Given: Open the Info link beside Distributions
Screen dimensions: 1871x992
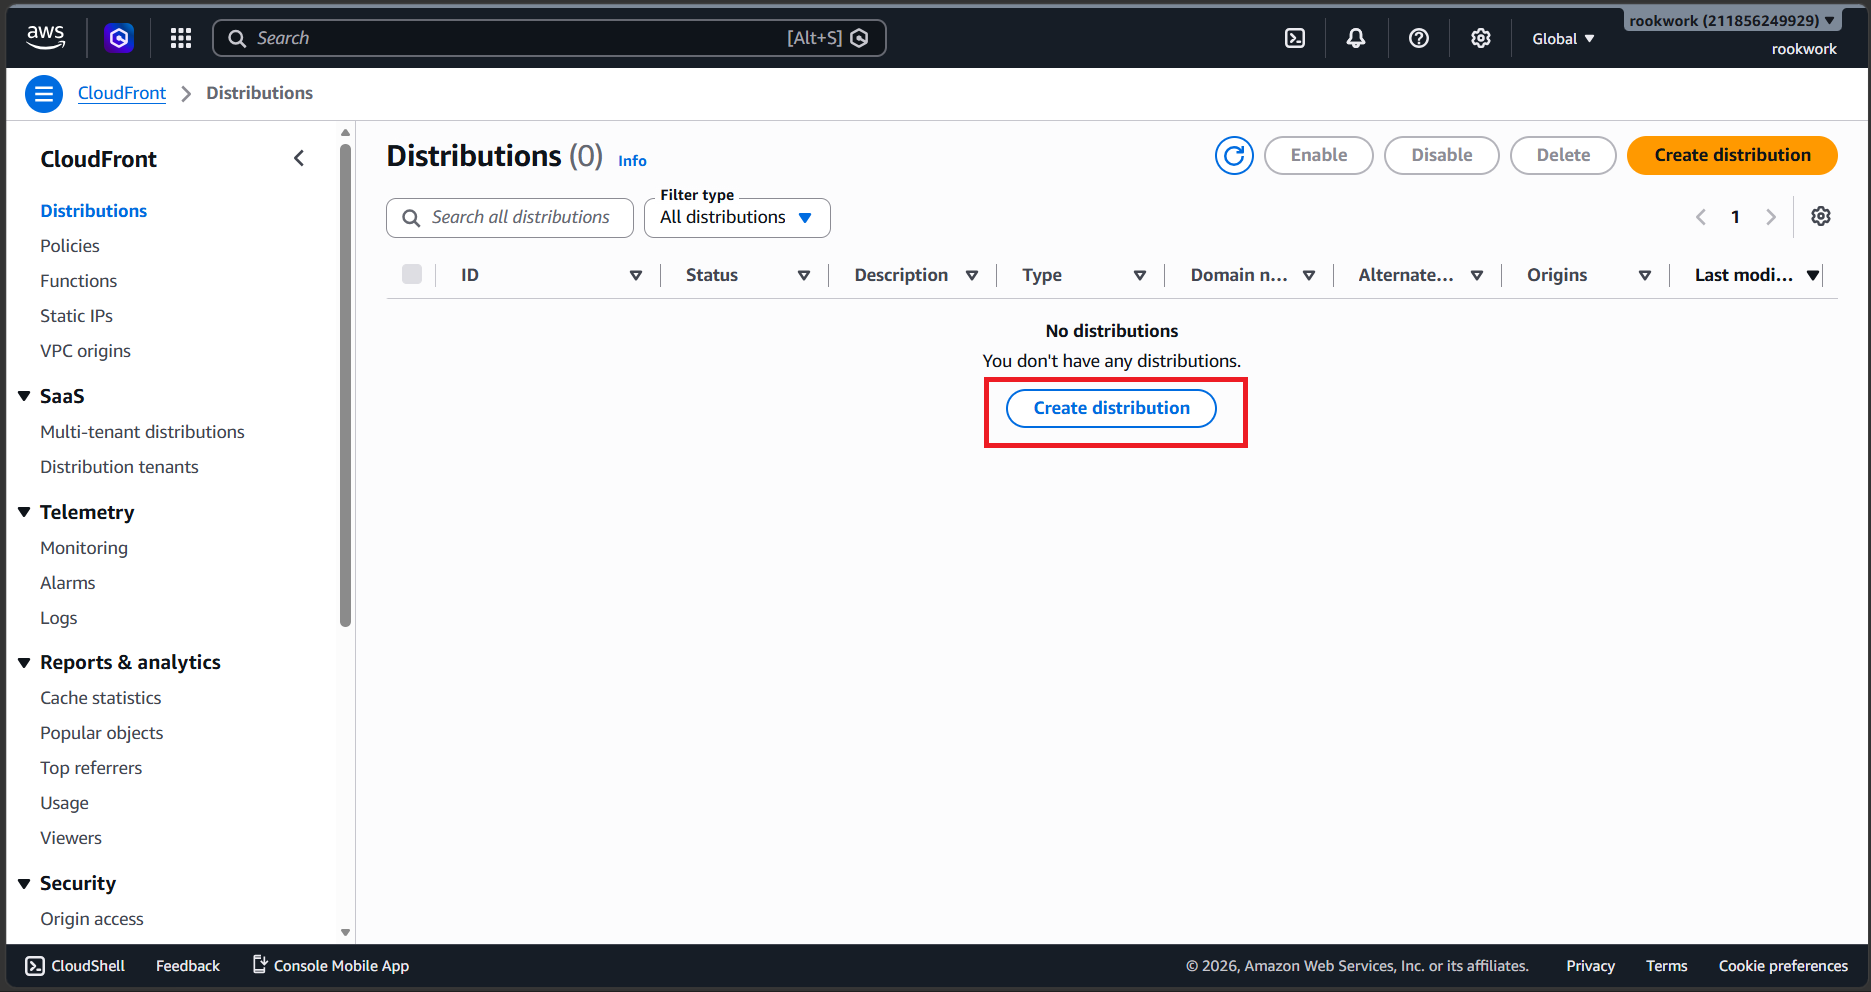Looking at the screenshot, I should click(632, 161).
